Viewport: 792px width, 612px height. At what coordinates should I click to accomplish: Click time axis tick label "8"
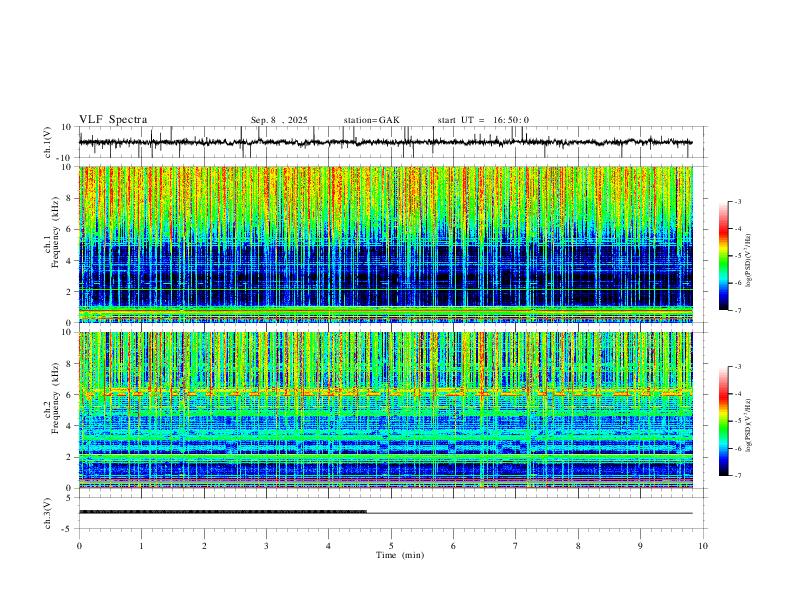(578, 546)
